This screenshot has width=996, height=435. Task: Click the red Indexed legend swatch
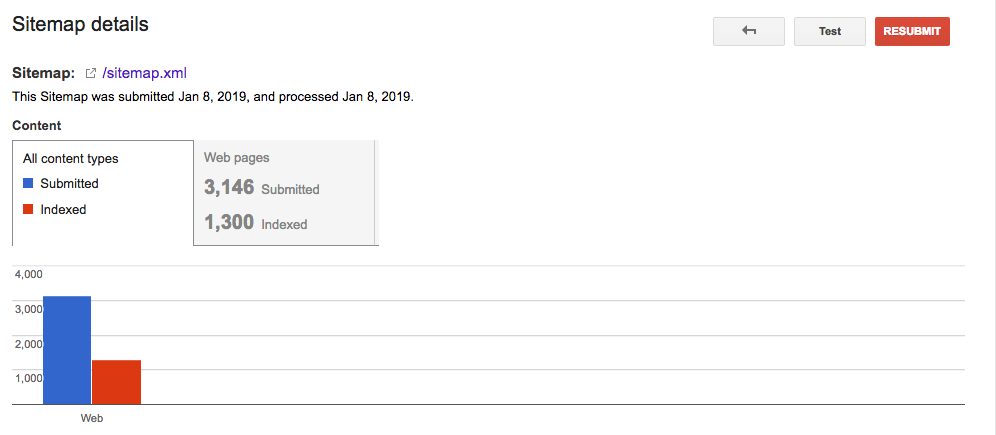pos(28,209)
